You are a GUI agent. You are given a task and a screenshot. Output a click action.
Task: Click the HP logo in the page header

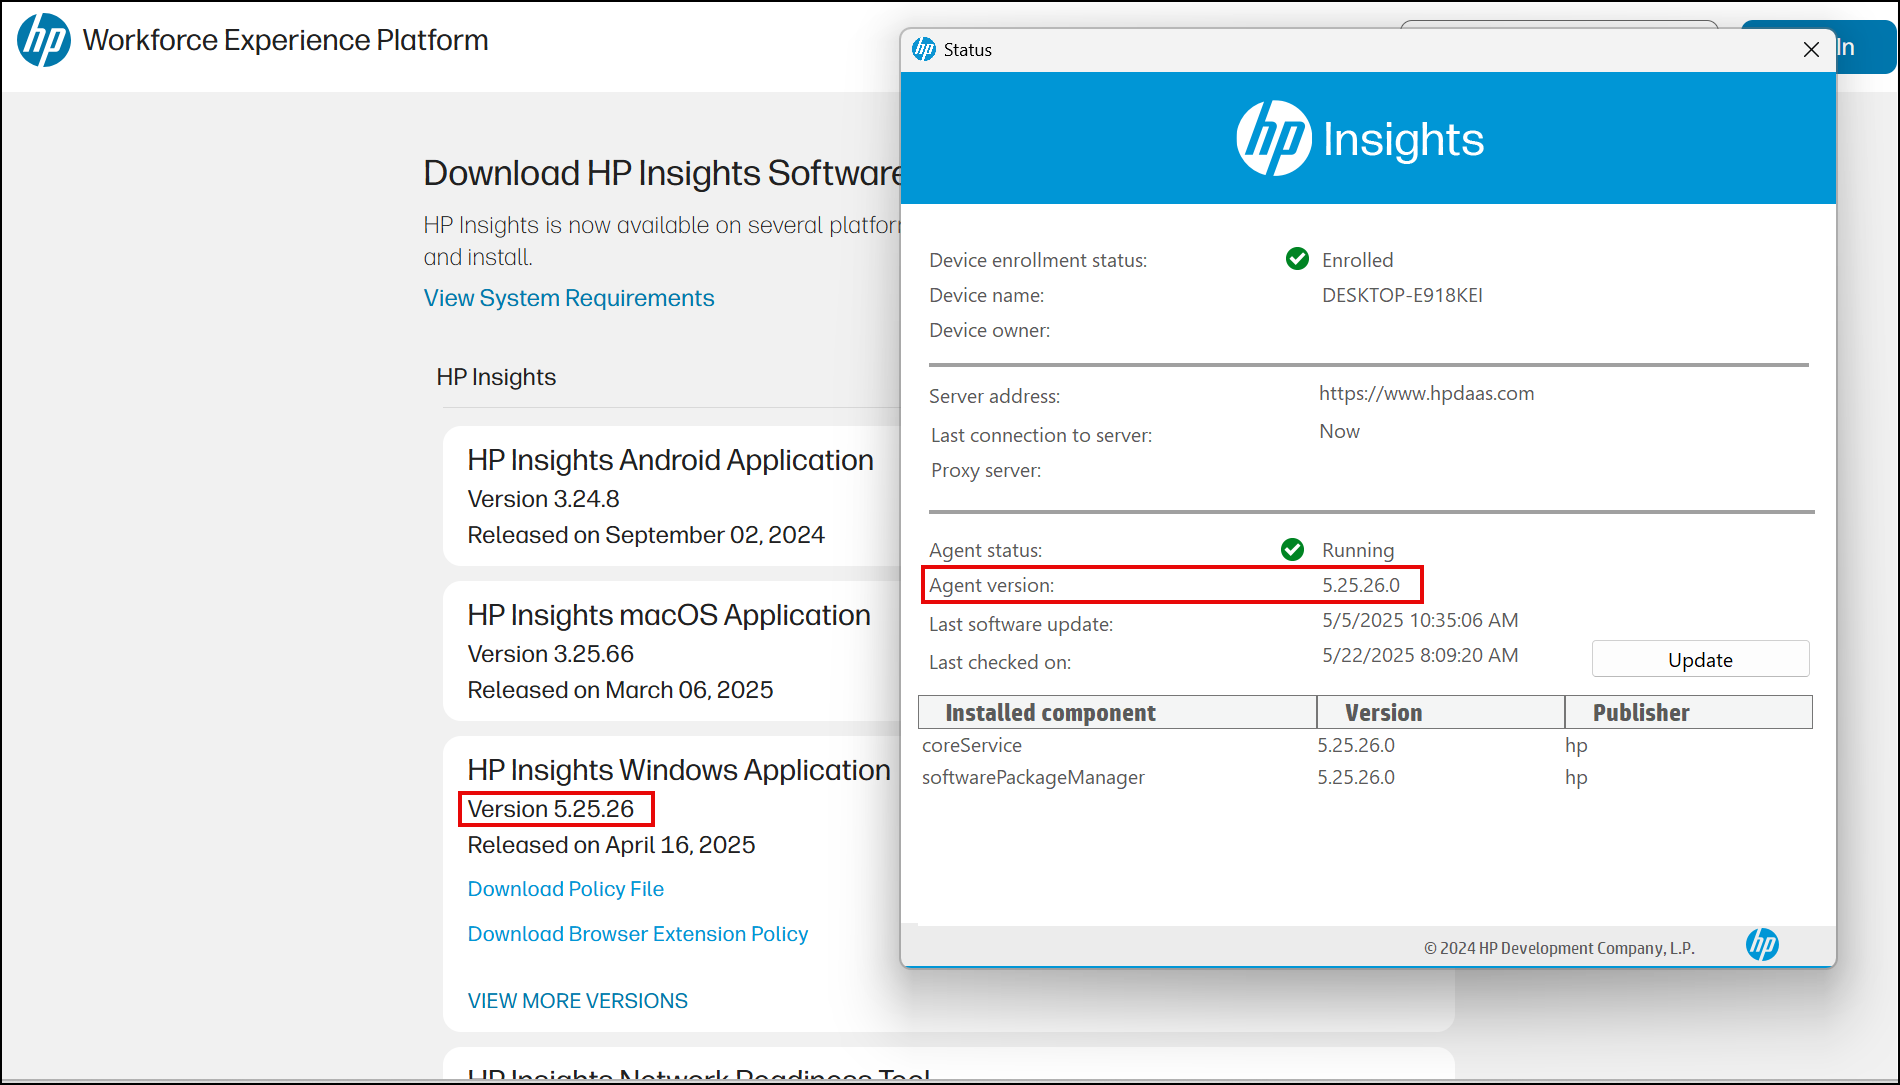click(x=44, y=41)
